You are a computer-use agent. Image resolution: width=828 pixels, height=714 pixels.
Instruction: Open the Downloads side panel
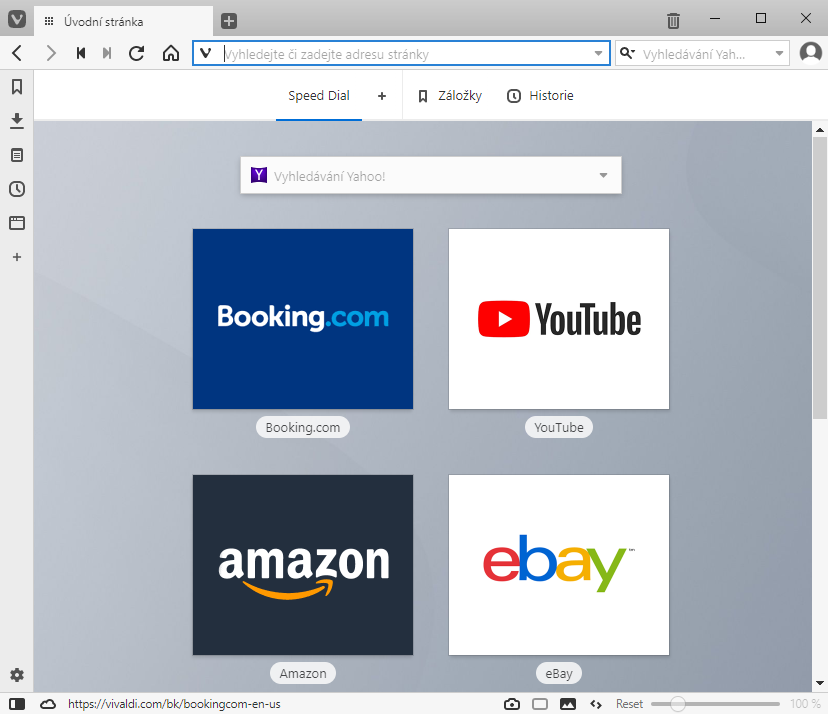coord(17,121)
